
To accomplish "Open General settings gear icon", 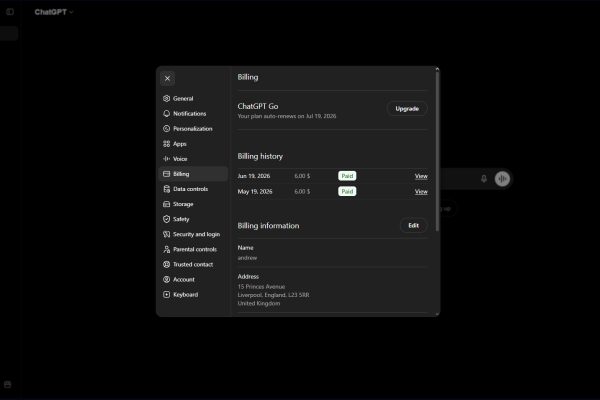I will coord(166,98).
